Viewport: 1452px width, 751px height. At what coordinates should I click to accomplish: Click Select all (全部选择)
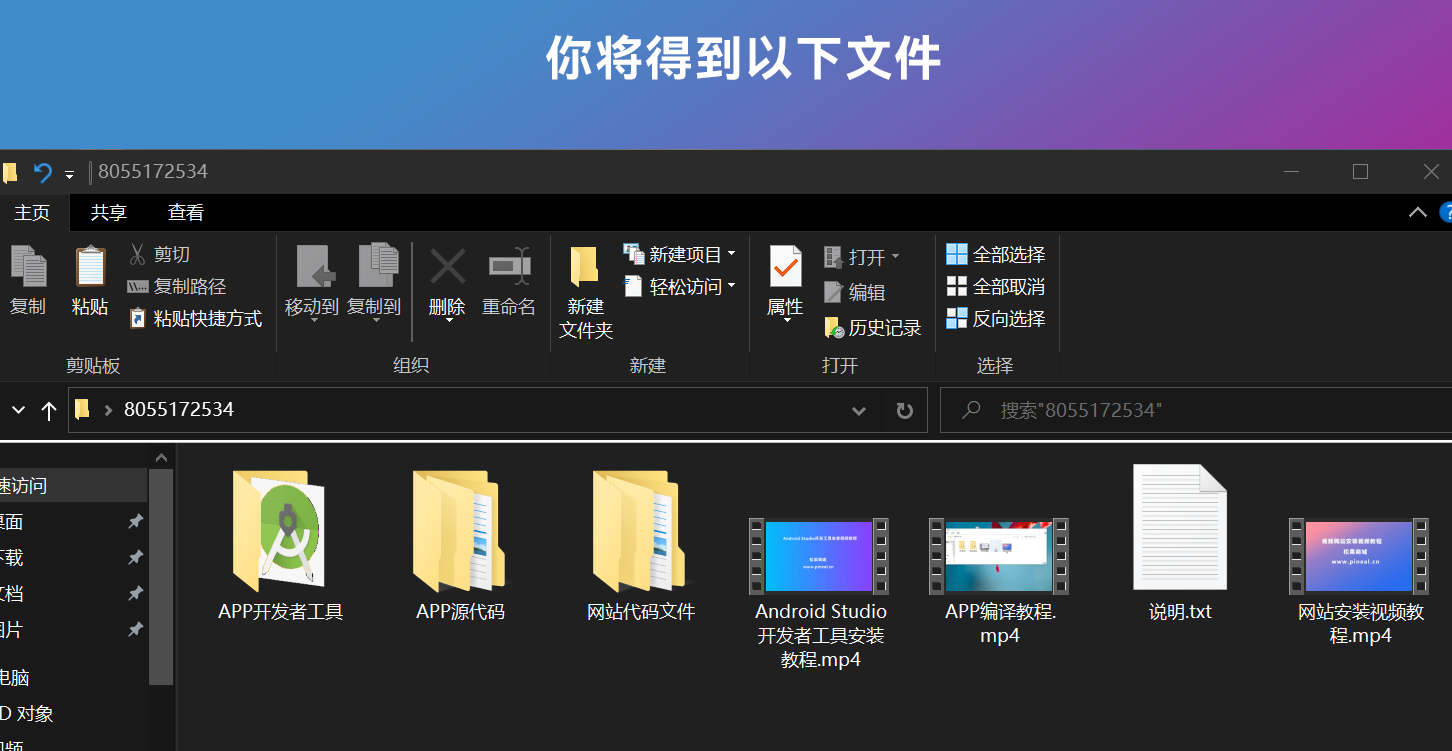pyautogui.click(x=996, y=255)
